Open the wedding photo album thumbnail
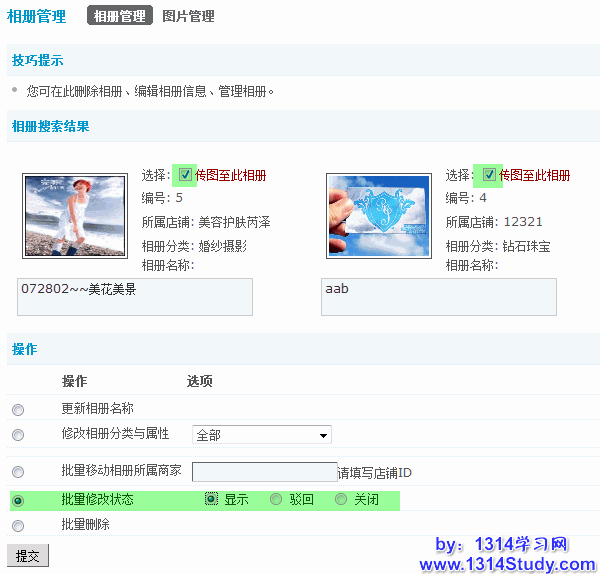 [x=75, y=217]
